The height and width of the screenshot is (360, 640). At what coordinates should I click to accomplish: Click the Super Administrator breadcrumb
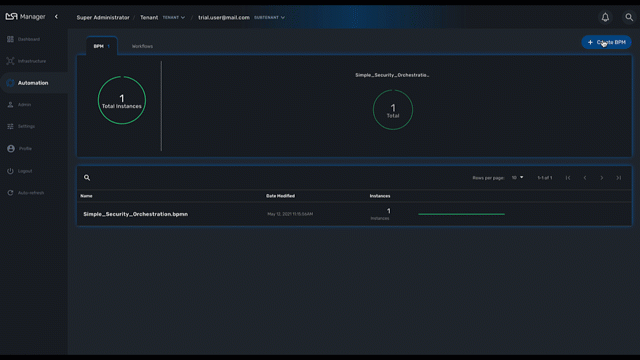pos(103,18)
